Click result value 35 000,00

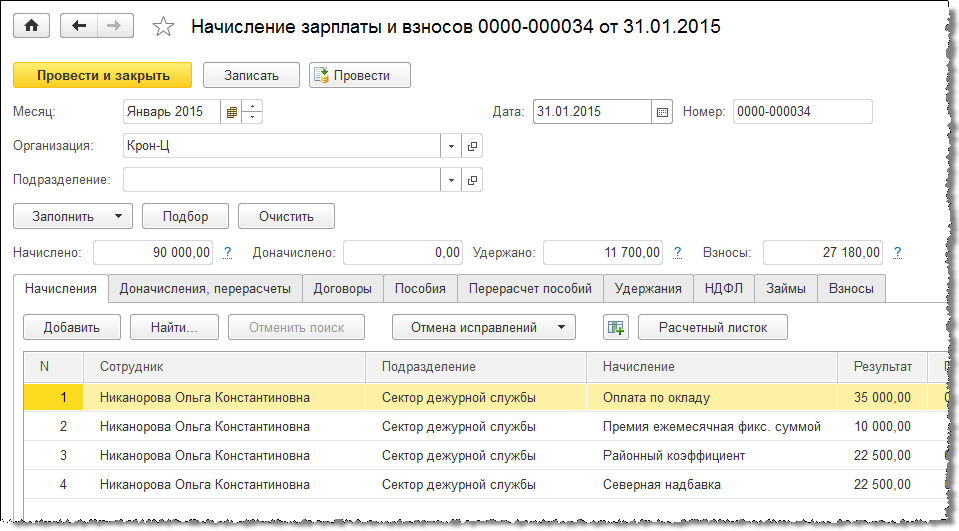(x=883, y=398)
